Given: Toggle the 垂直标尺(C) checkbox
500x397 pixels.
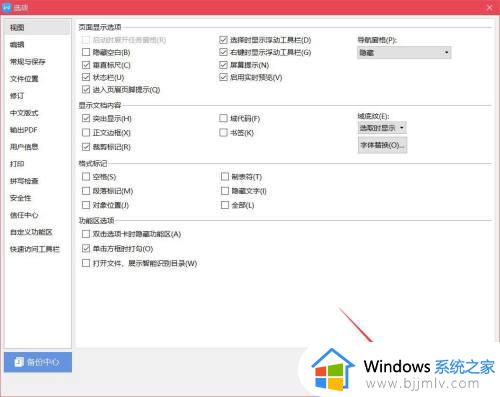Looking at the screenshot, I should point(86,65).
